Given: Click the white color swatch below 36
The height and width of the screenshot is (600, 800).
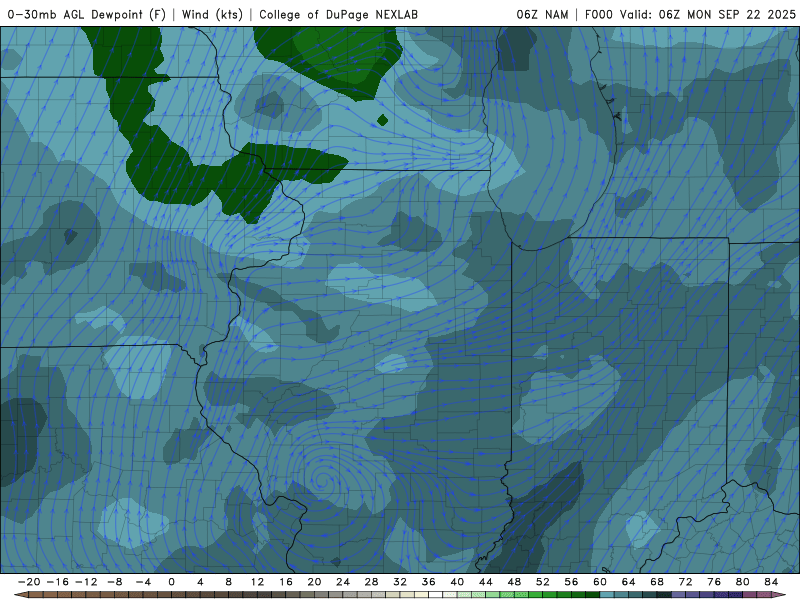Looking at the screenshot, I should [x=436, y=595].
